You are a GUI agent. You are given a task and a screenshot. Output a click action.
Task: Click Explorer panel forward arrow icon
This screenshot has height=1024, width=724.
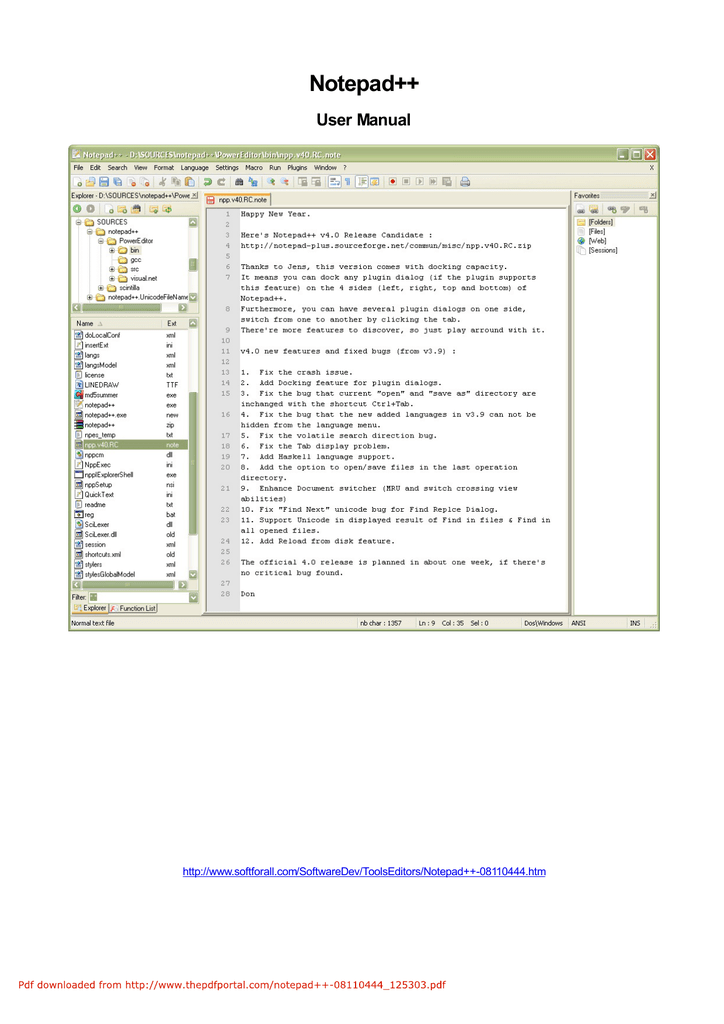[x=91, y=209]
